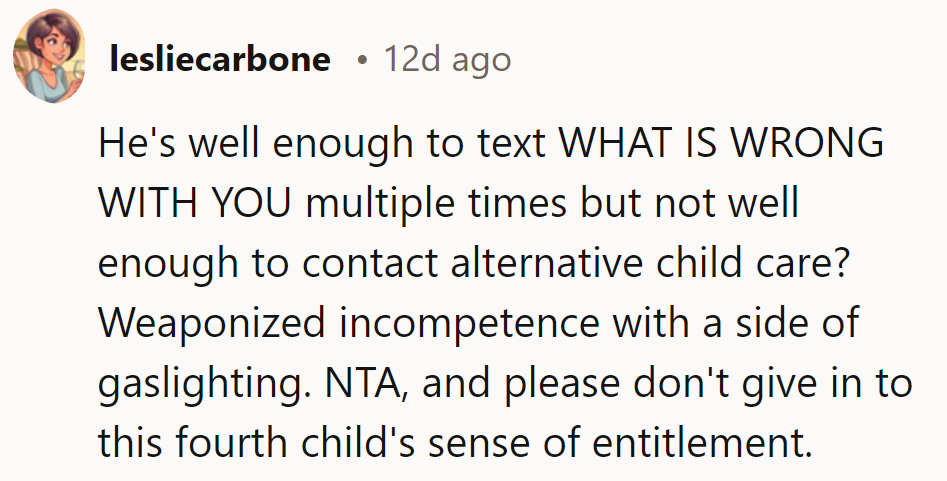Click lesliecarbone's cartoon avatar picture
947x481 pixels.
coord(48,61)
